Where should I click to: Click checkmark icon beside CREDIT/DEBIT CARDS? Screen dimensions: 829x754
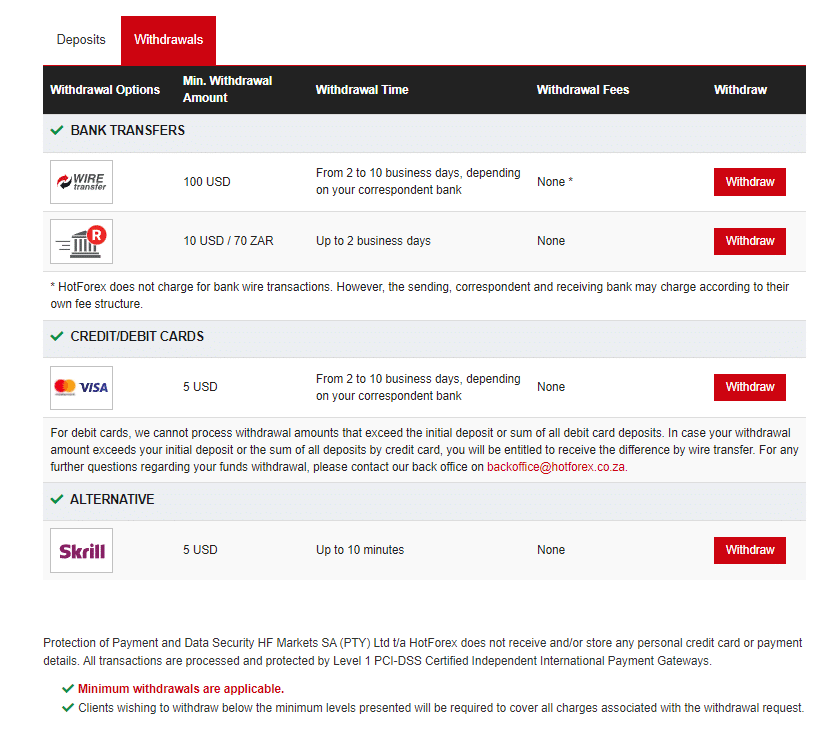(x=57, y=336)
